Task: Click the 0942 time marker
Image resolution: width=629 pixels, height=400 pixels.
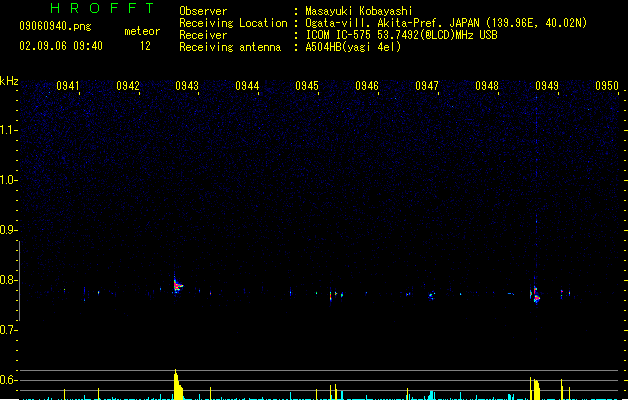Action: 128,86
